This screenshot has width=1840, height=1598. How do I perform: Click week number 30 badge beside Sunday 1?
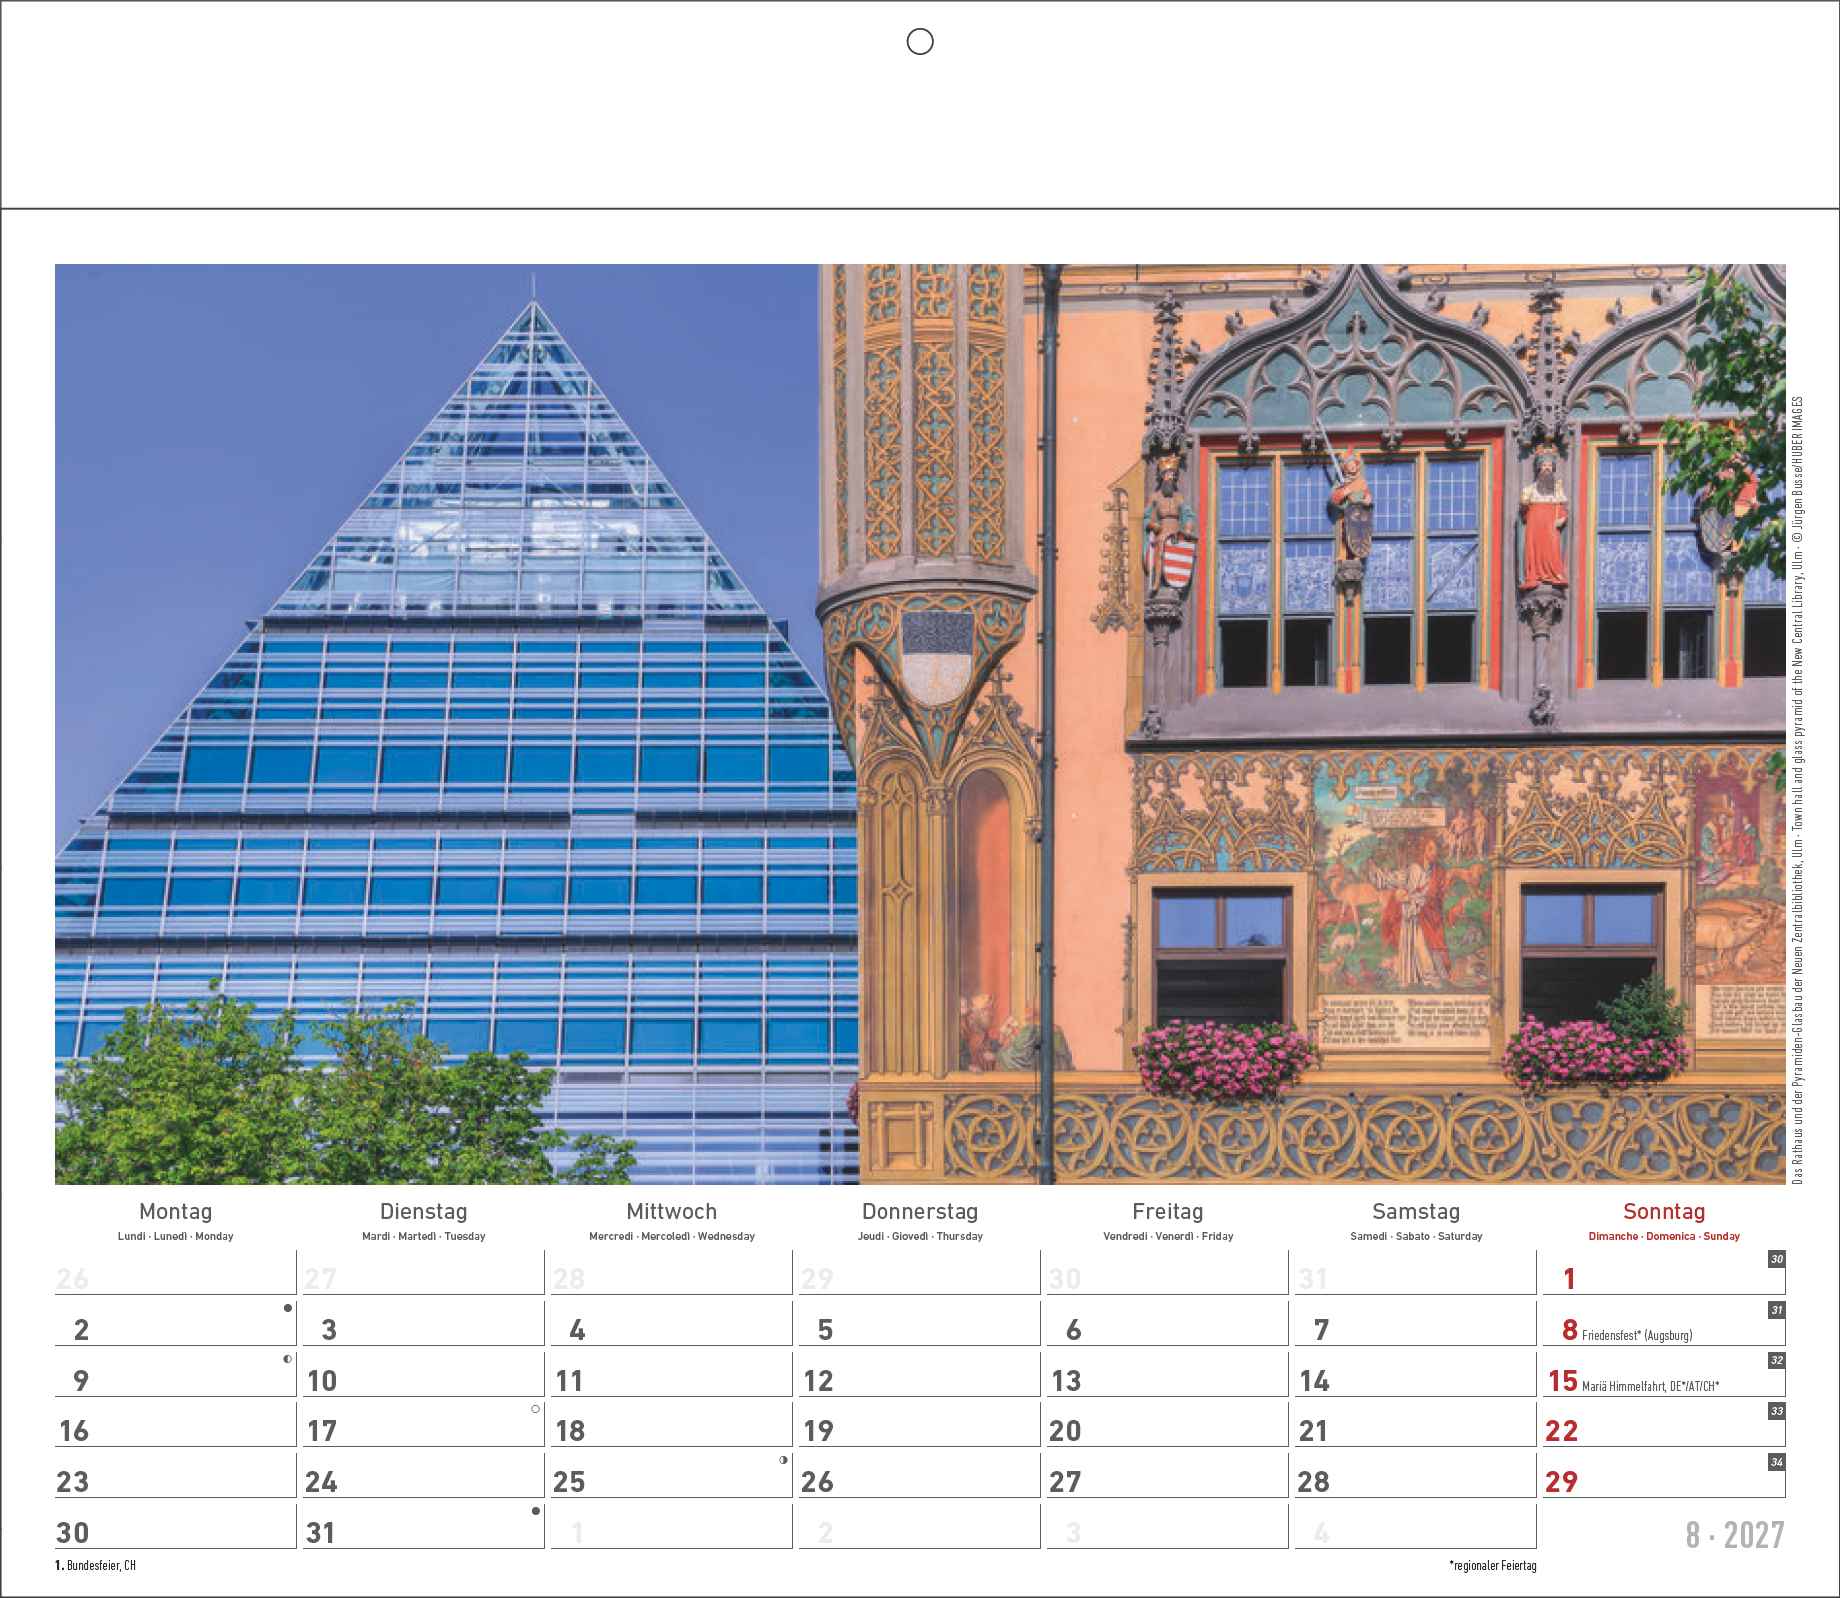tap(1776, 1259)
